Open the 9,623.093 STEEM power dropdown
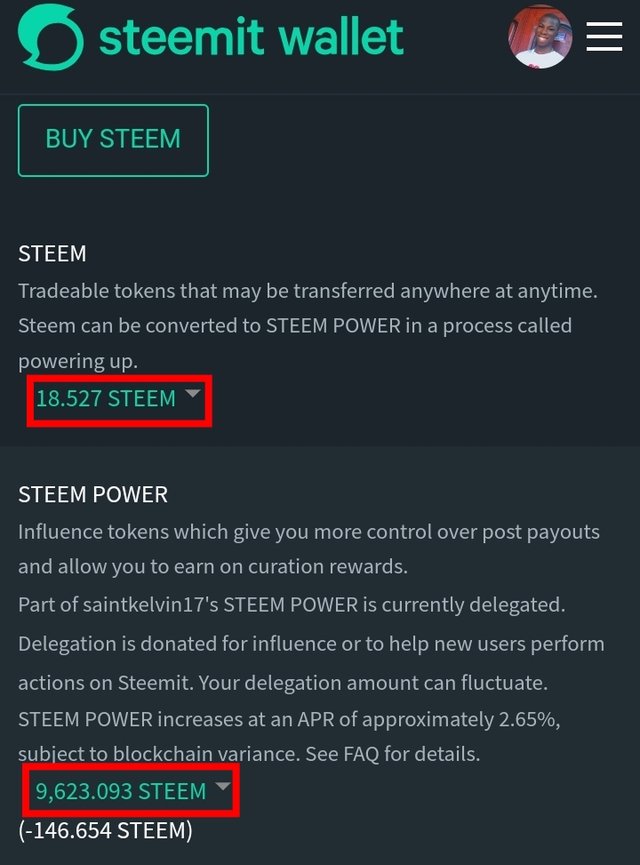Viewport: 640px width, 865px height. [x=121, y=792]
